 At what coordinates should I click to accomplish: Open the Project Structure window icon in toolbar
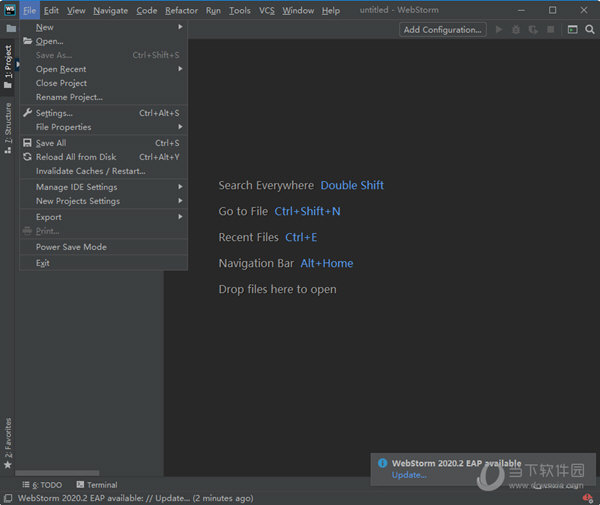(x=572, y=29)
